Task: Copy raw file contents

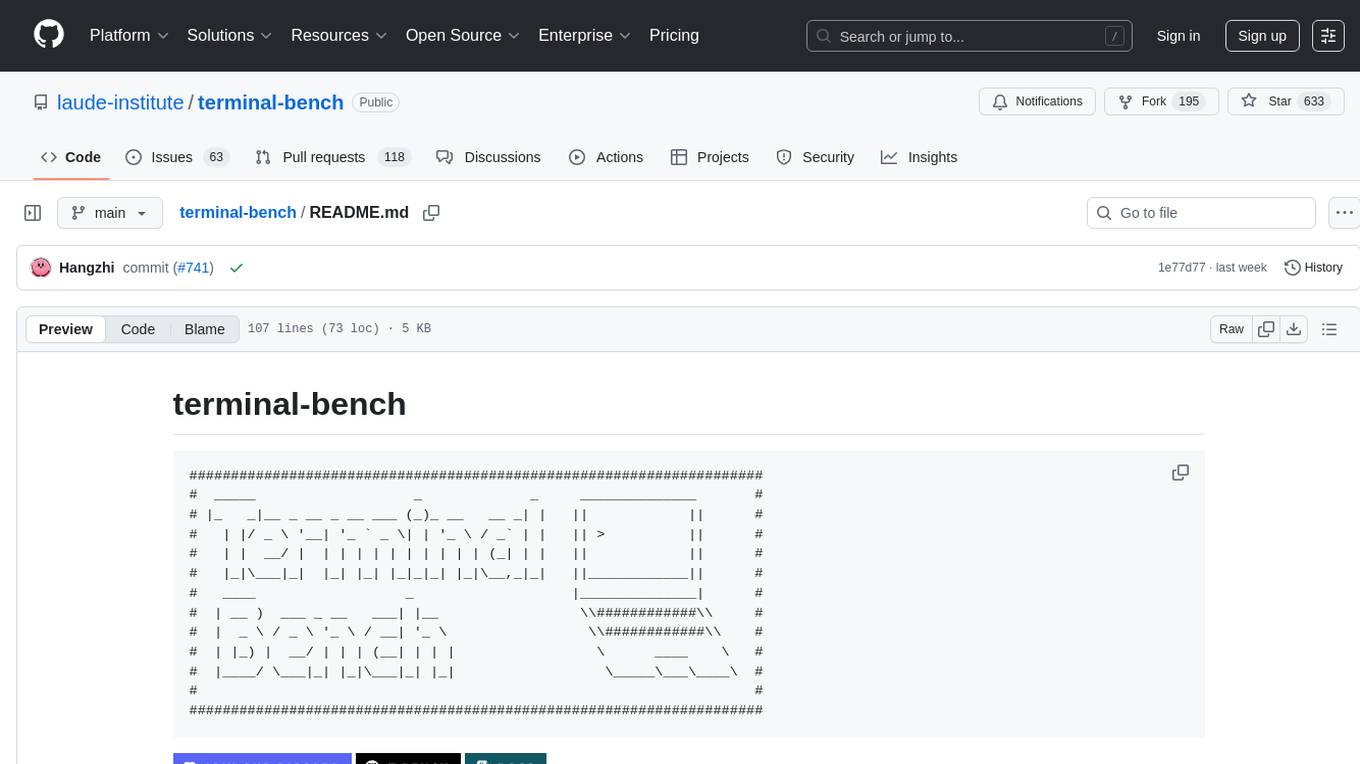Action: (x=1266, y=329)
